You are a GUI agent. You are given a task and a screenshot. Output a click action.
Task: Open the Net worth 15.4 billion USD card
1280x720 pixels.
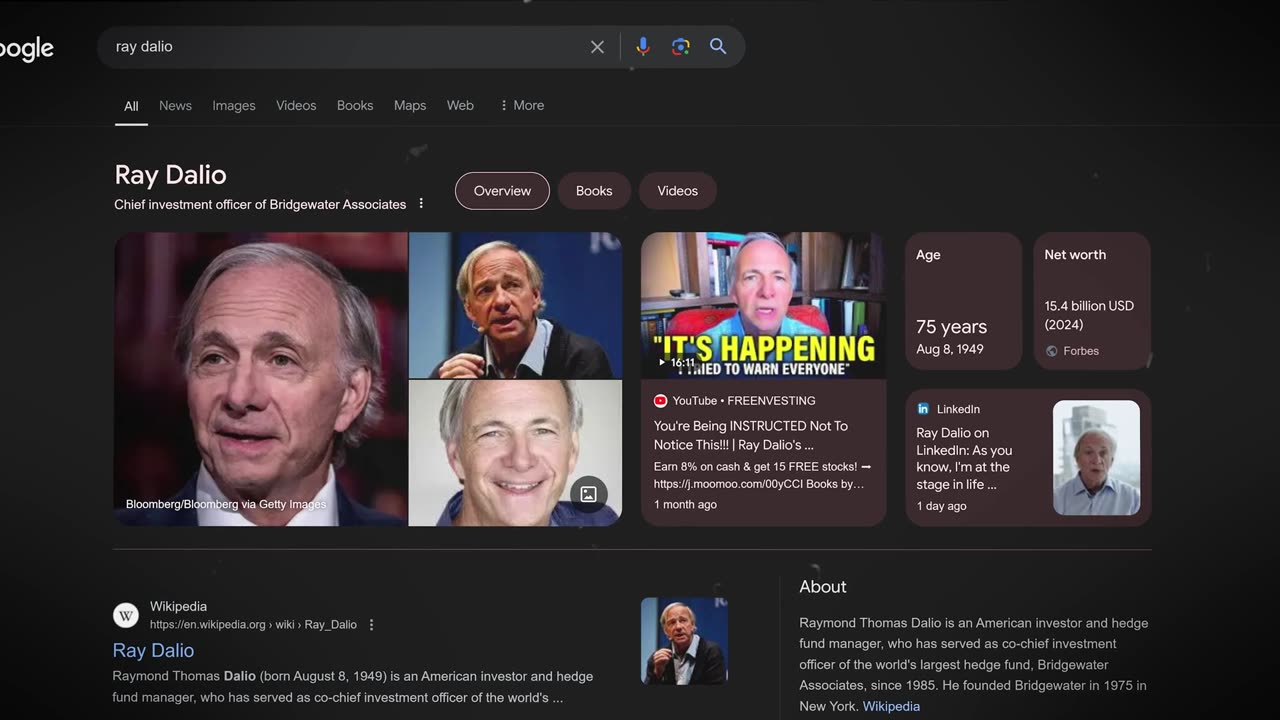1092,301
